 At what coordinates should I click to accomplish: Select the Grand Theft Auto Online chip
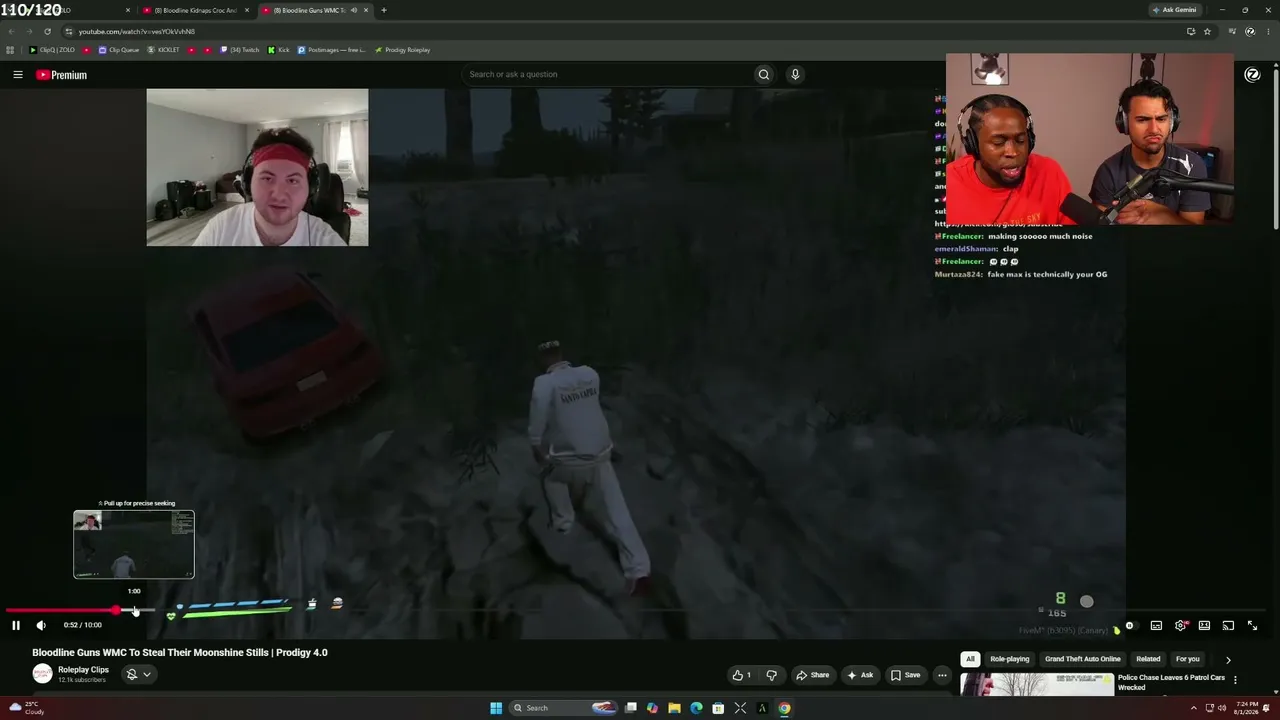1083,659
